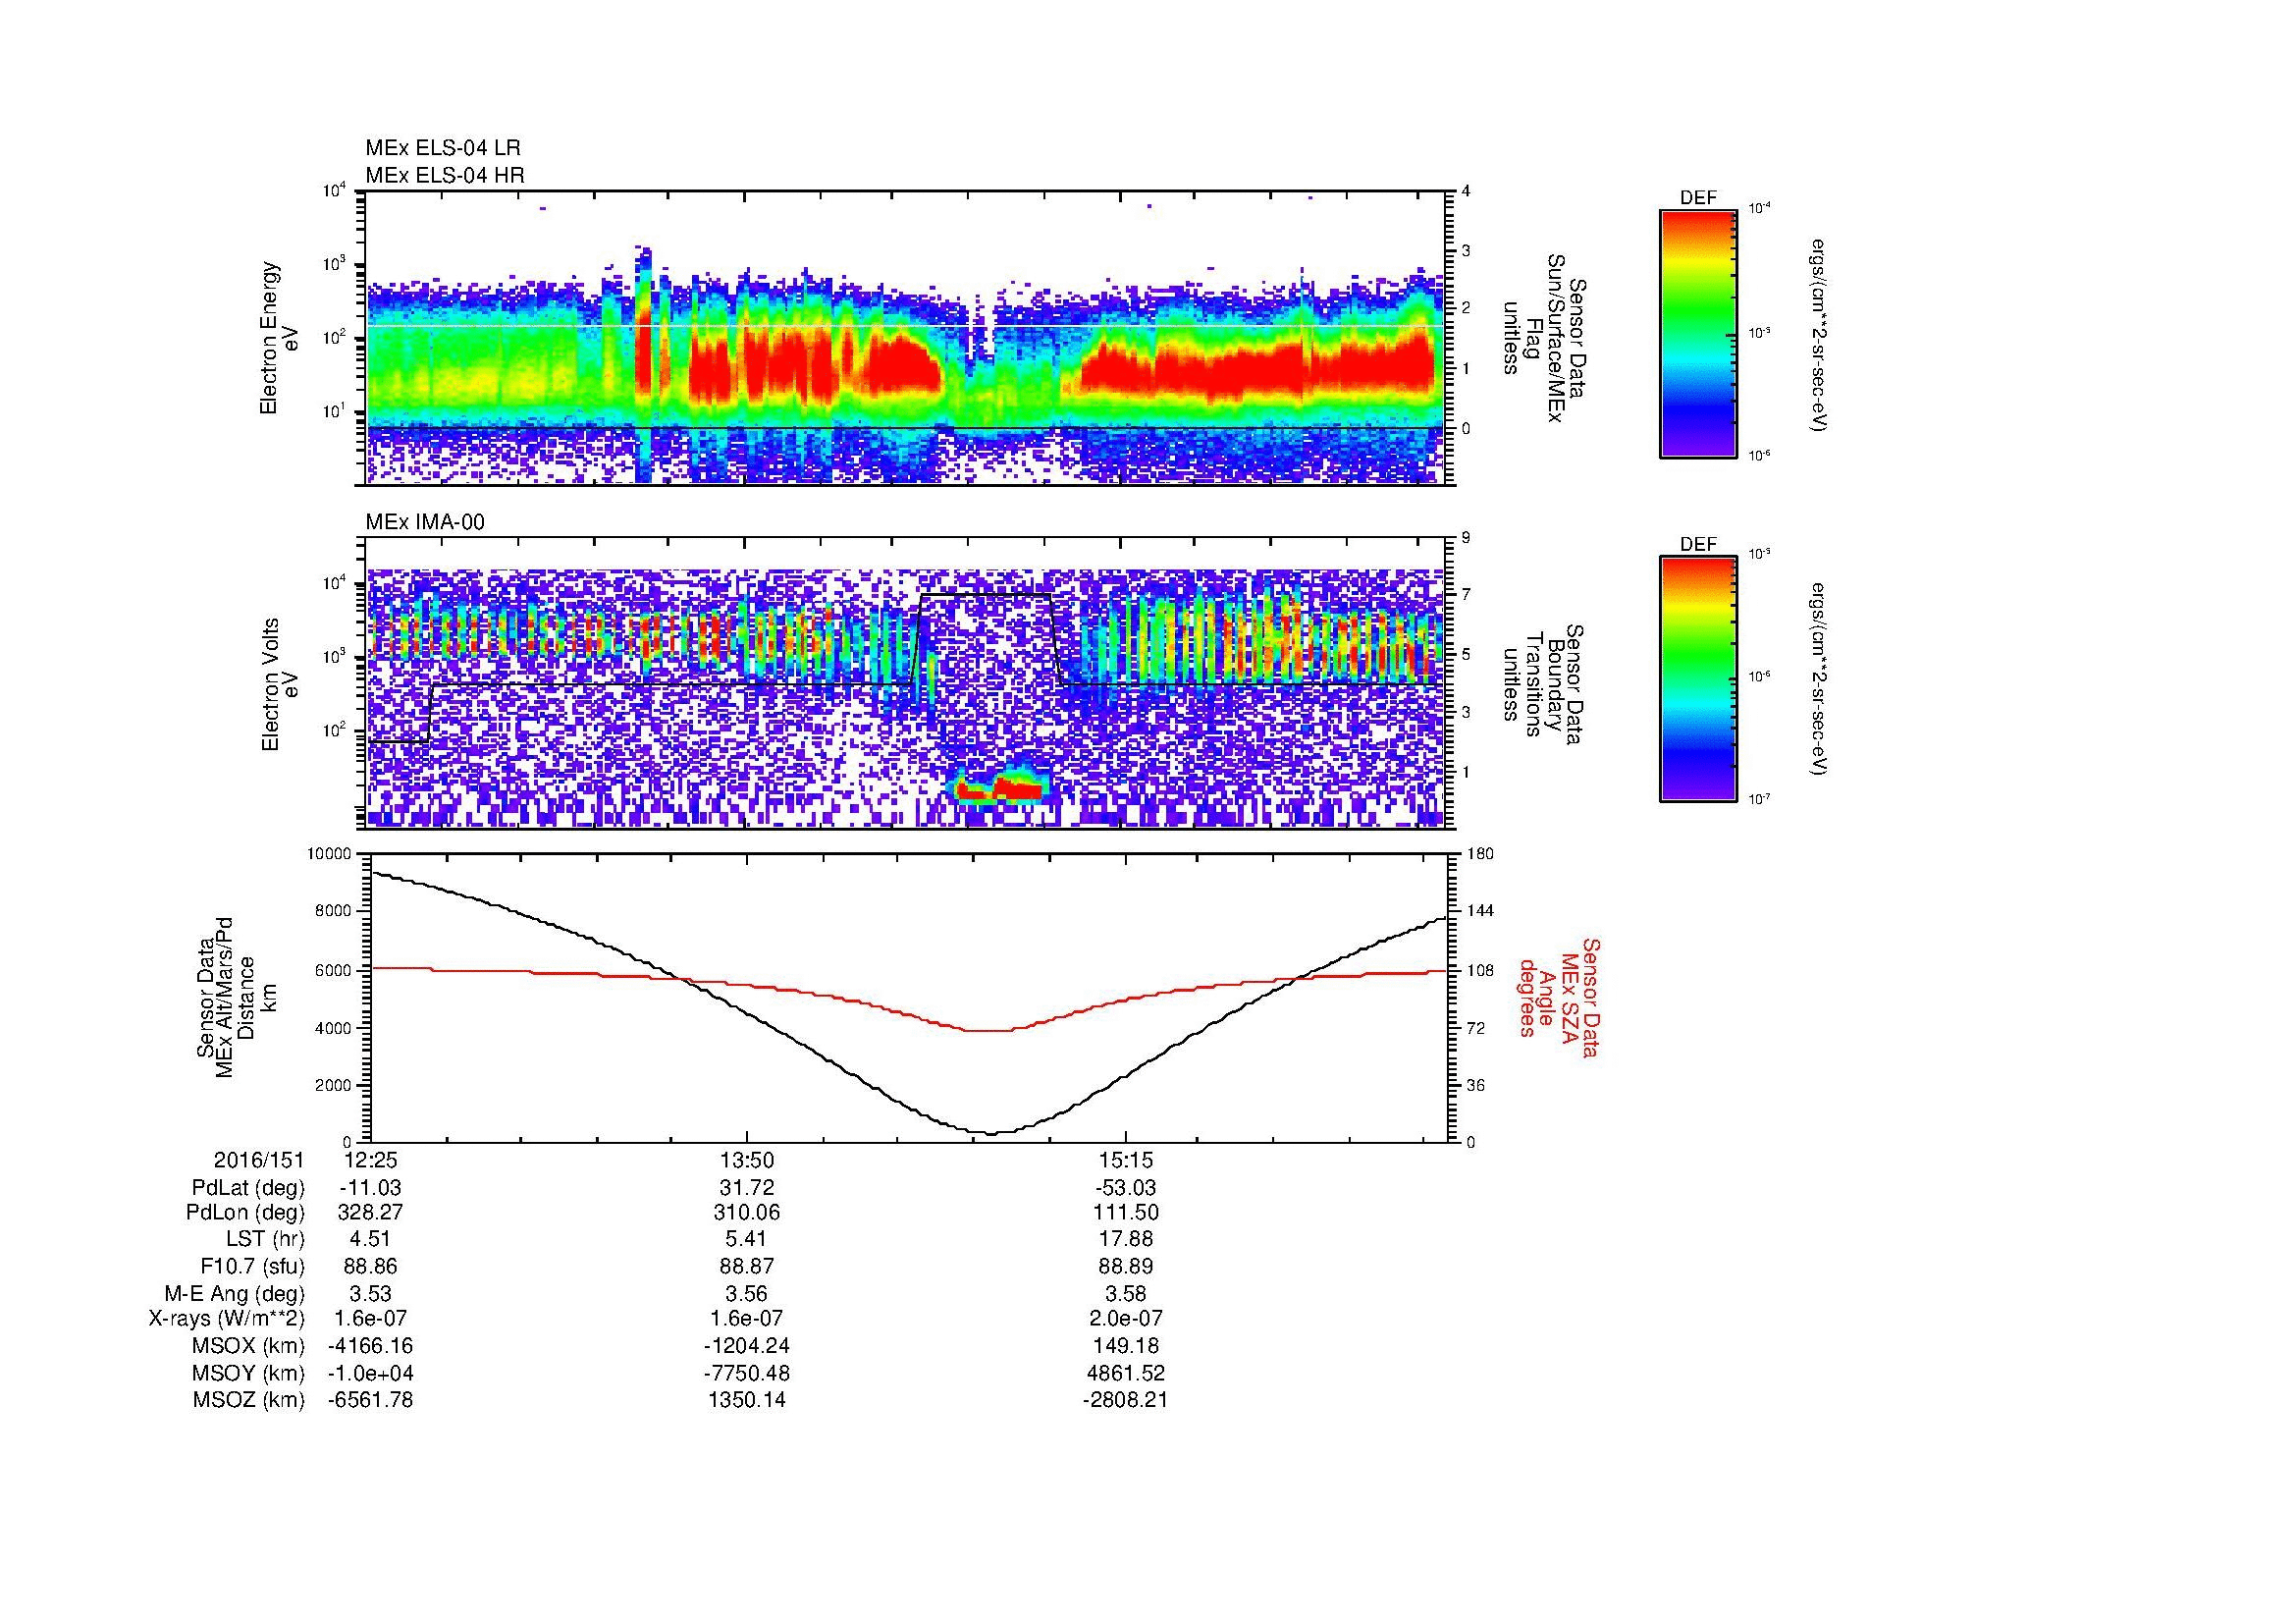Click the PdLat value 31.72
The width and height of the screenshot is (2296, 1623).
tap(747, 1188)
